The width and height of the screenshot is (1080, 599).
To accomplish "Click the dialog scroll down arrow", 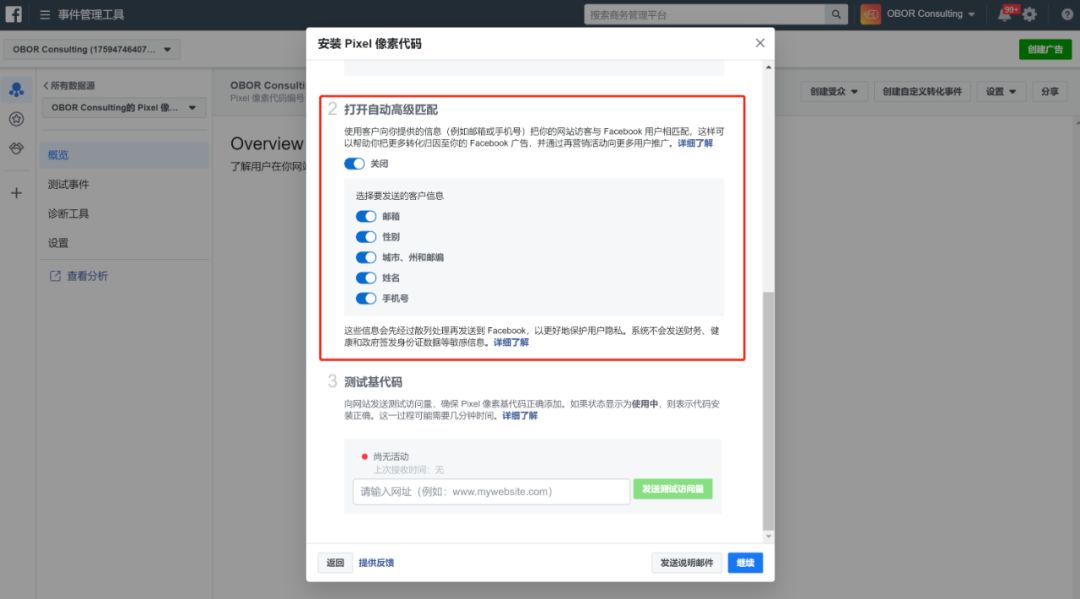I will coord(769,536).
